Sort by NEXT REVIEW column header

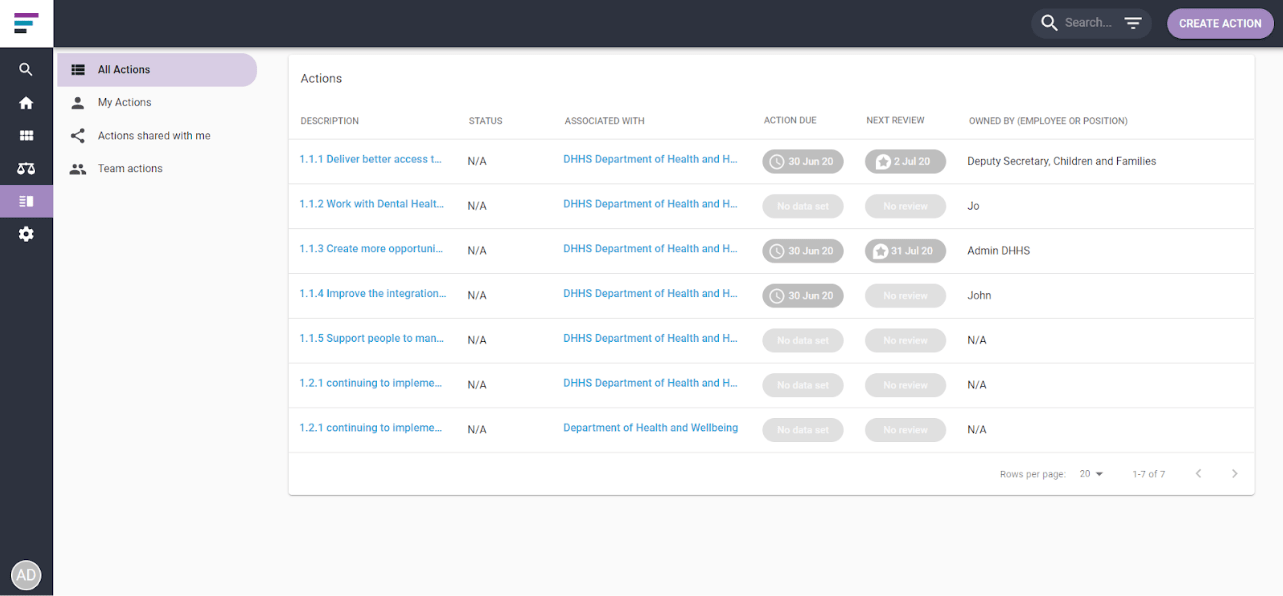coord(895,121)
